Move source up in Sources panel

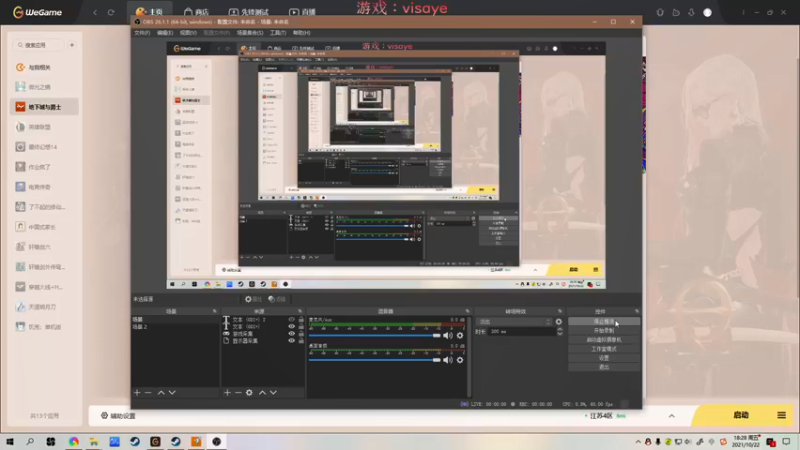pyautogui.click(x=262, y=392)
